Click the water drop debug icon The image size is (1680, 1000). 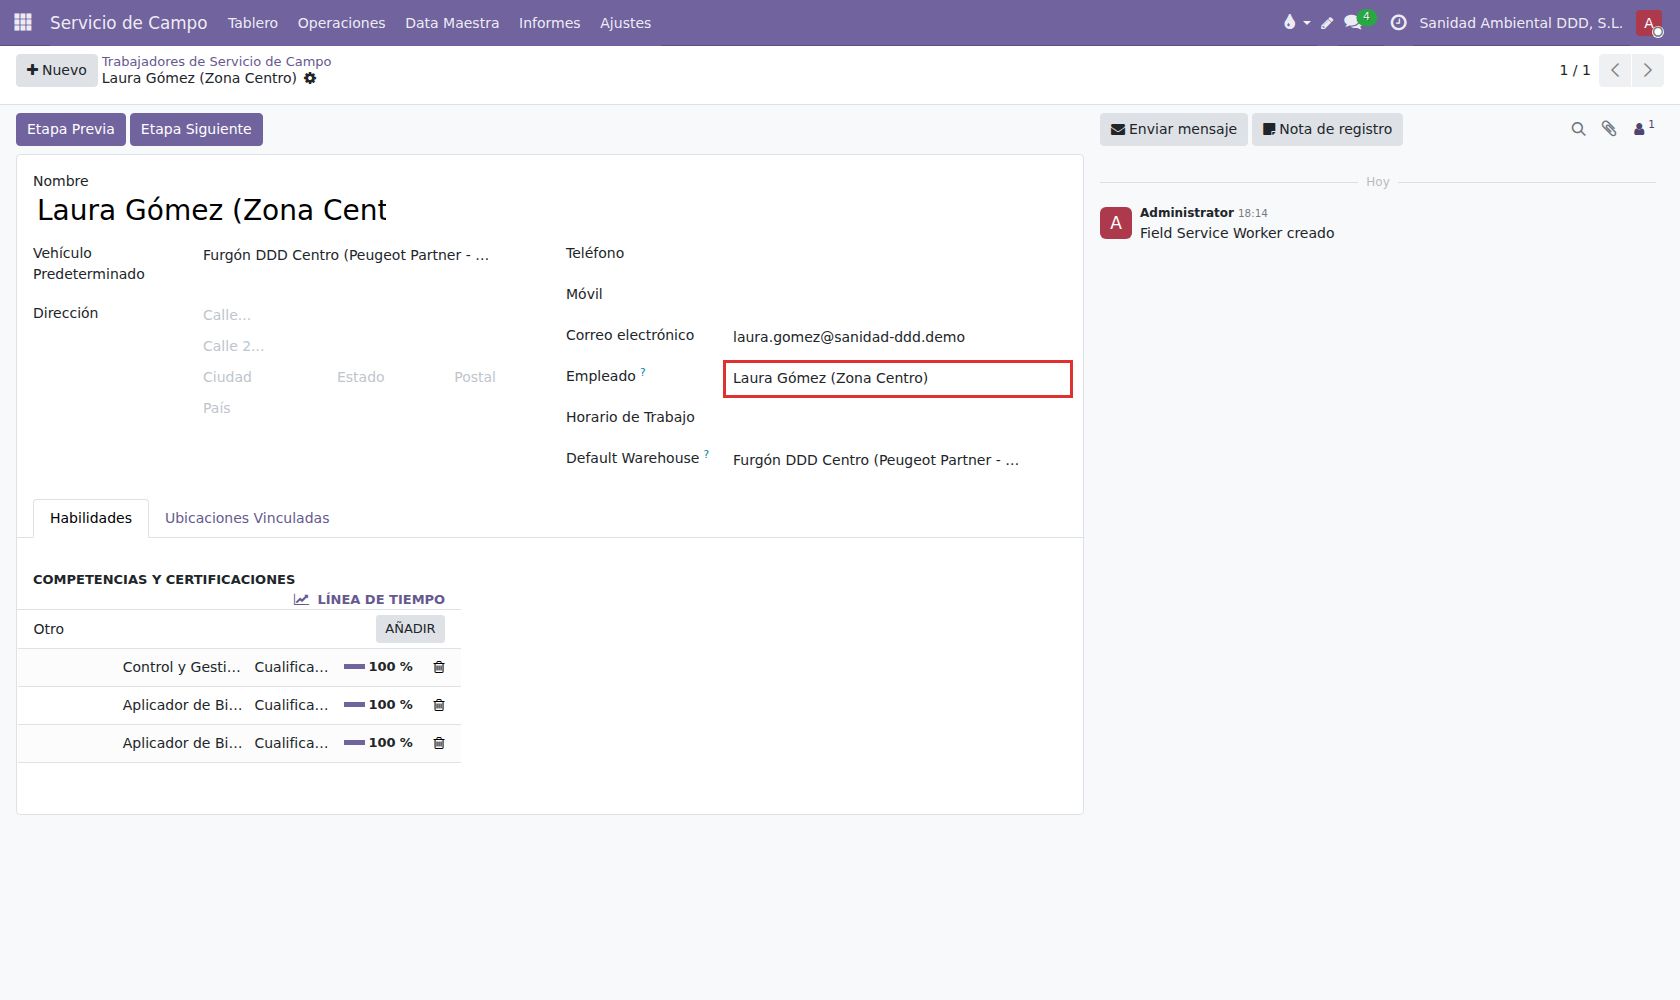[1289, 22]
